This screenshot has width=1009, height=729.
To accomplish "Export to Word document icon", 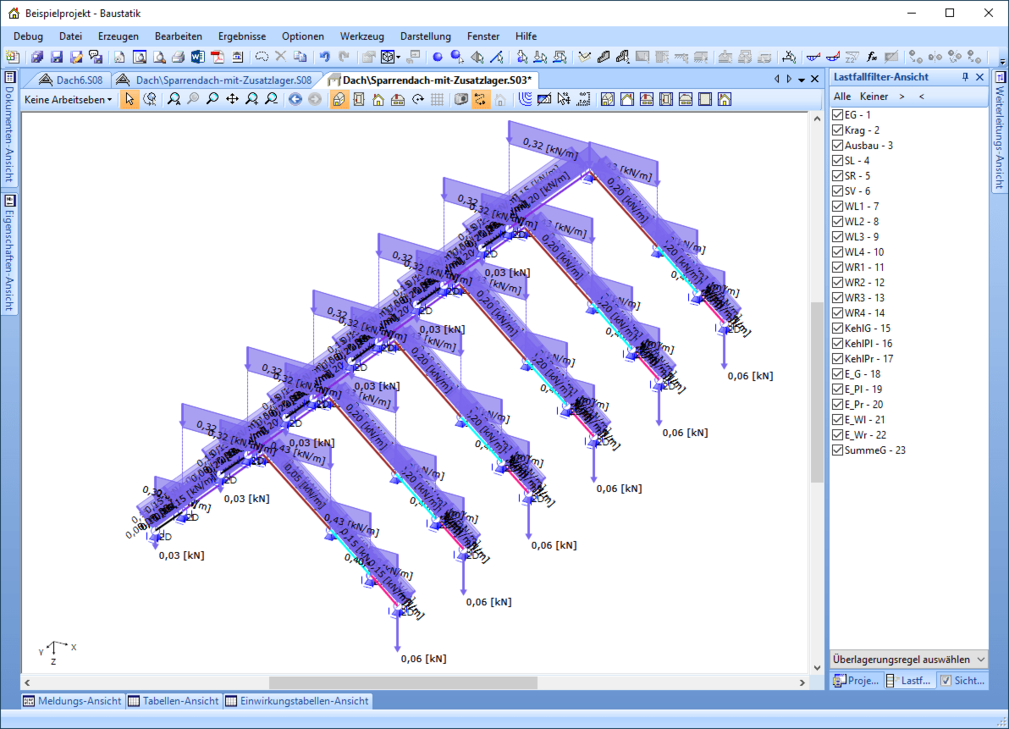I will click(x=197, y=57).
